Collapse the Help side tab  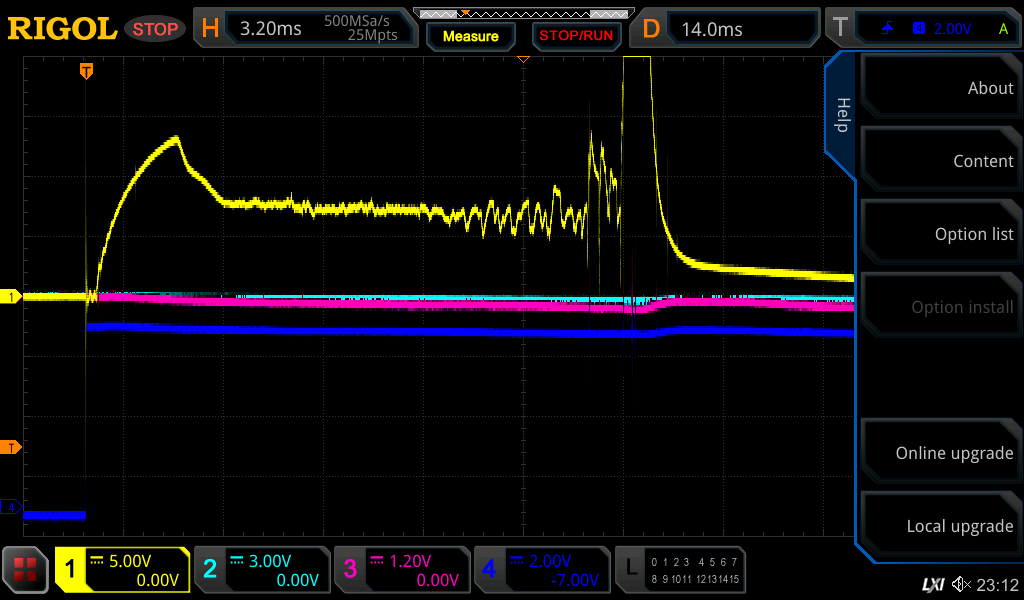click(841, 115)
